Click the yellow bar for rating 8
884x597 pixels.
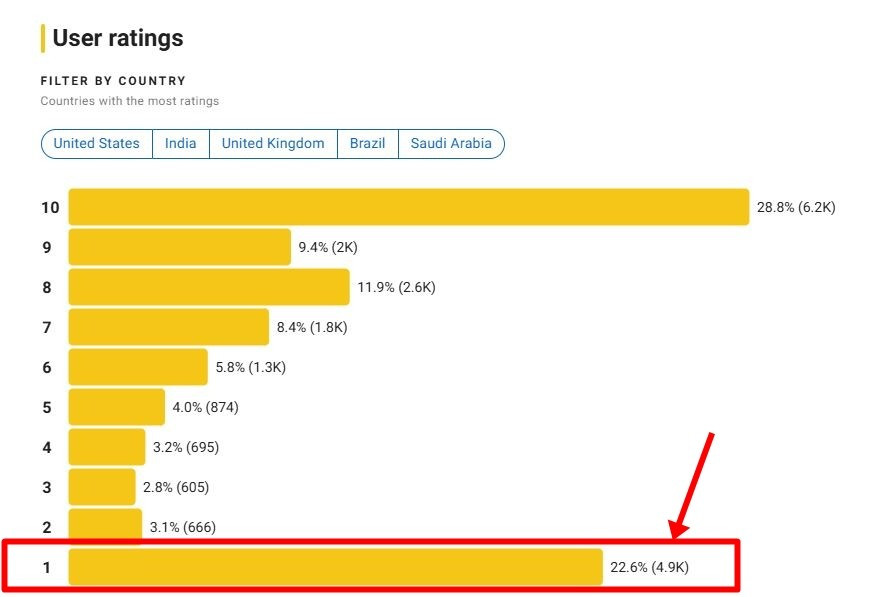click(208, 287)
